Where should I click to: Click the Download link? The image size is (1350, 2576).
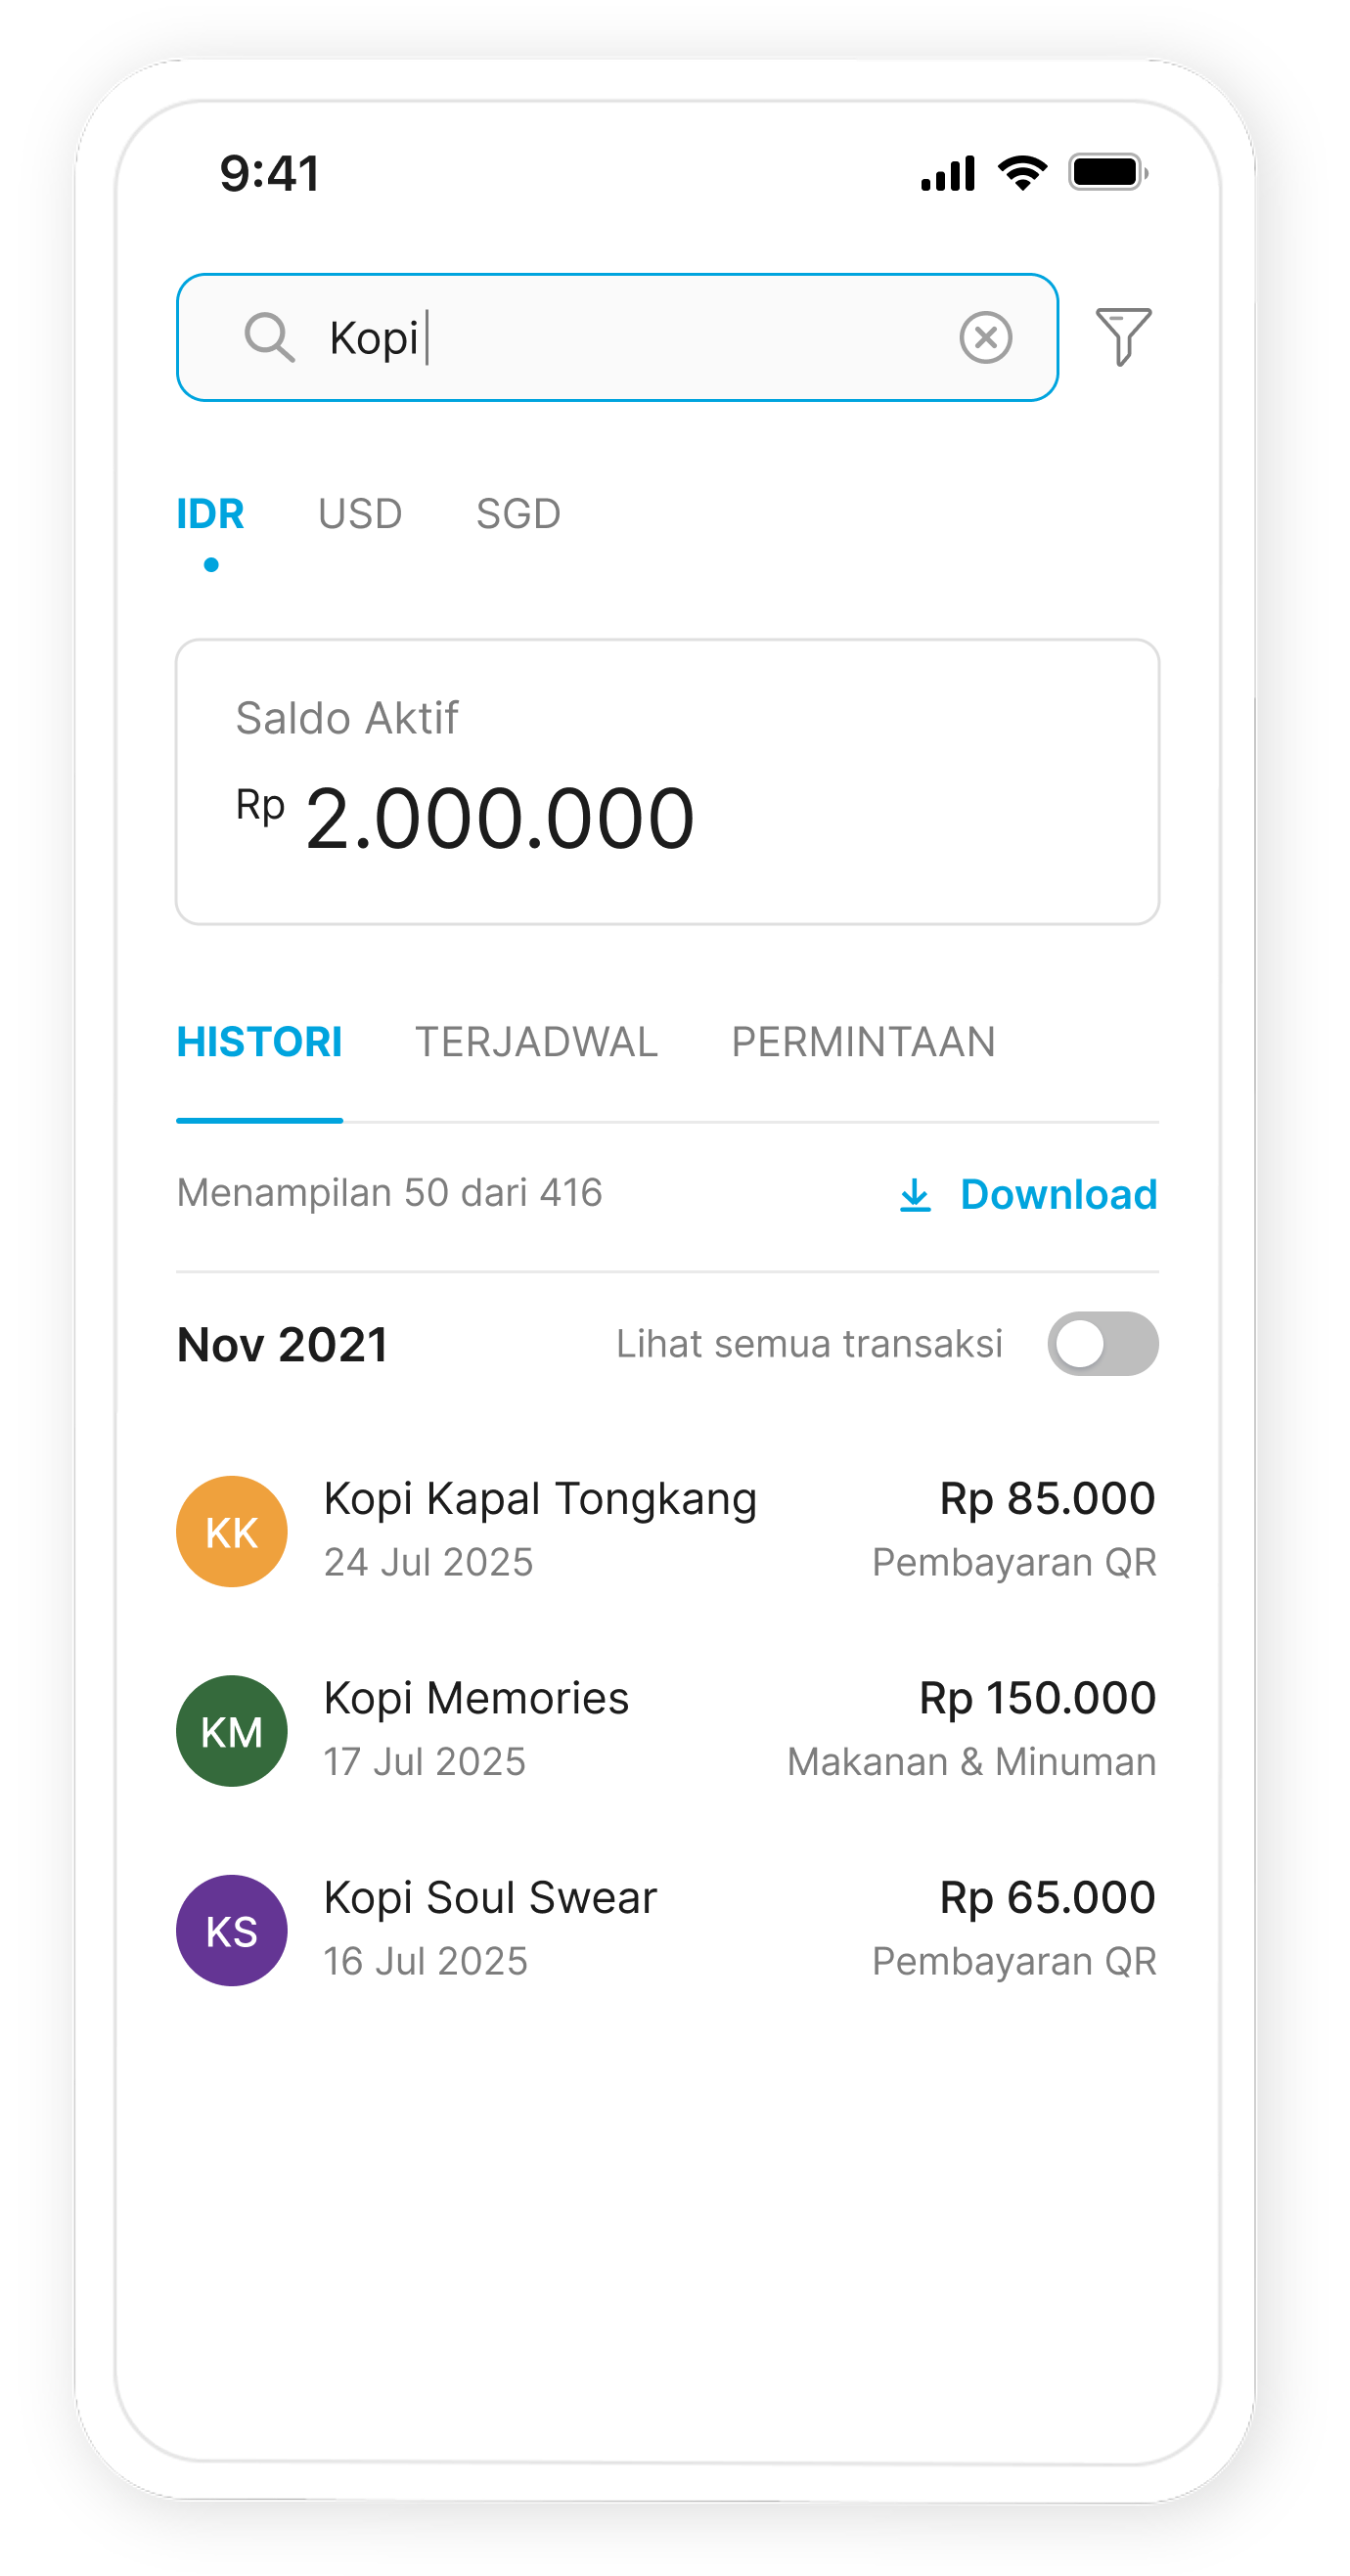click(1058, 1195)
